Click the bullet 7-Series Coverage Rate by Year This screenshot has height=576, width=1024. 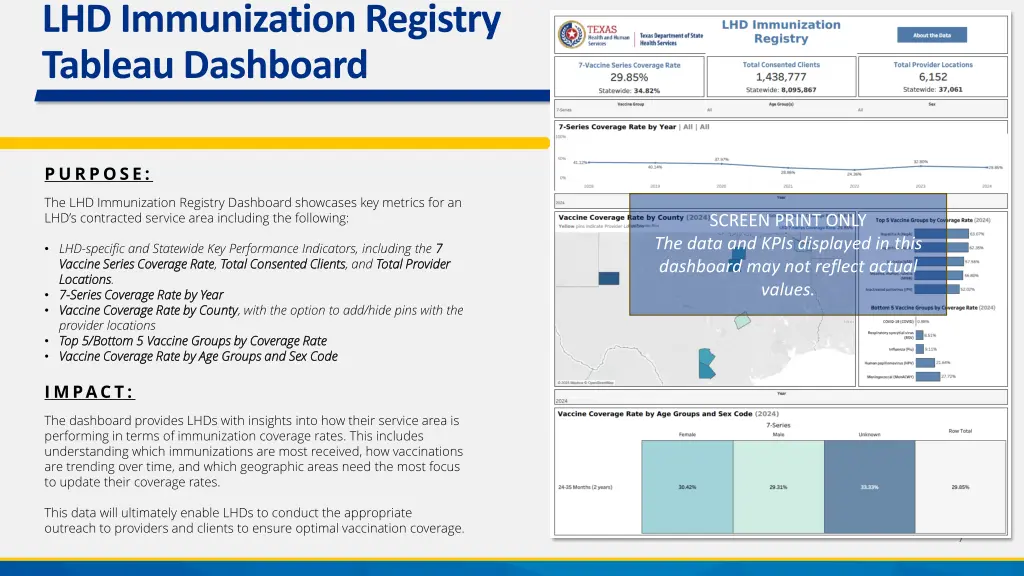click(141, 295)
